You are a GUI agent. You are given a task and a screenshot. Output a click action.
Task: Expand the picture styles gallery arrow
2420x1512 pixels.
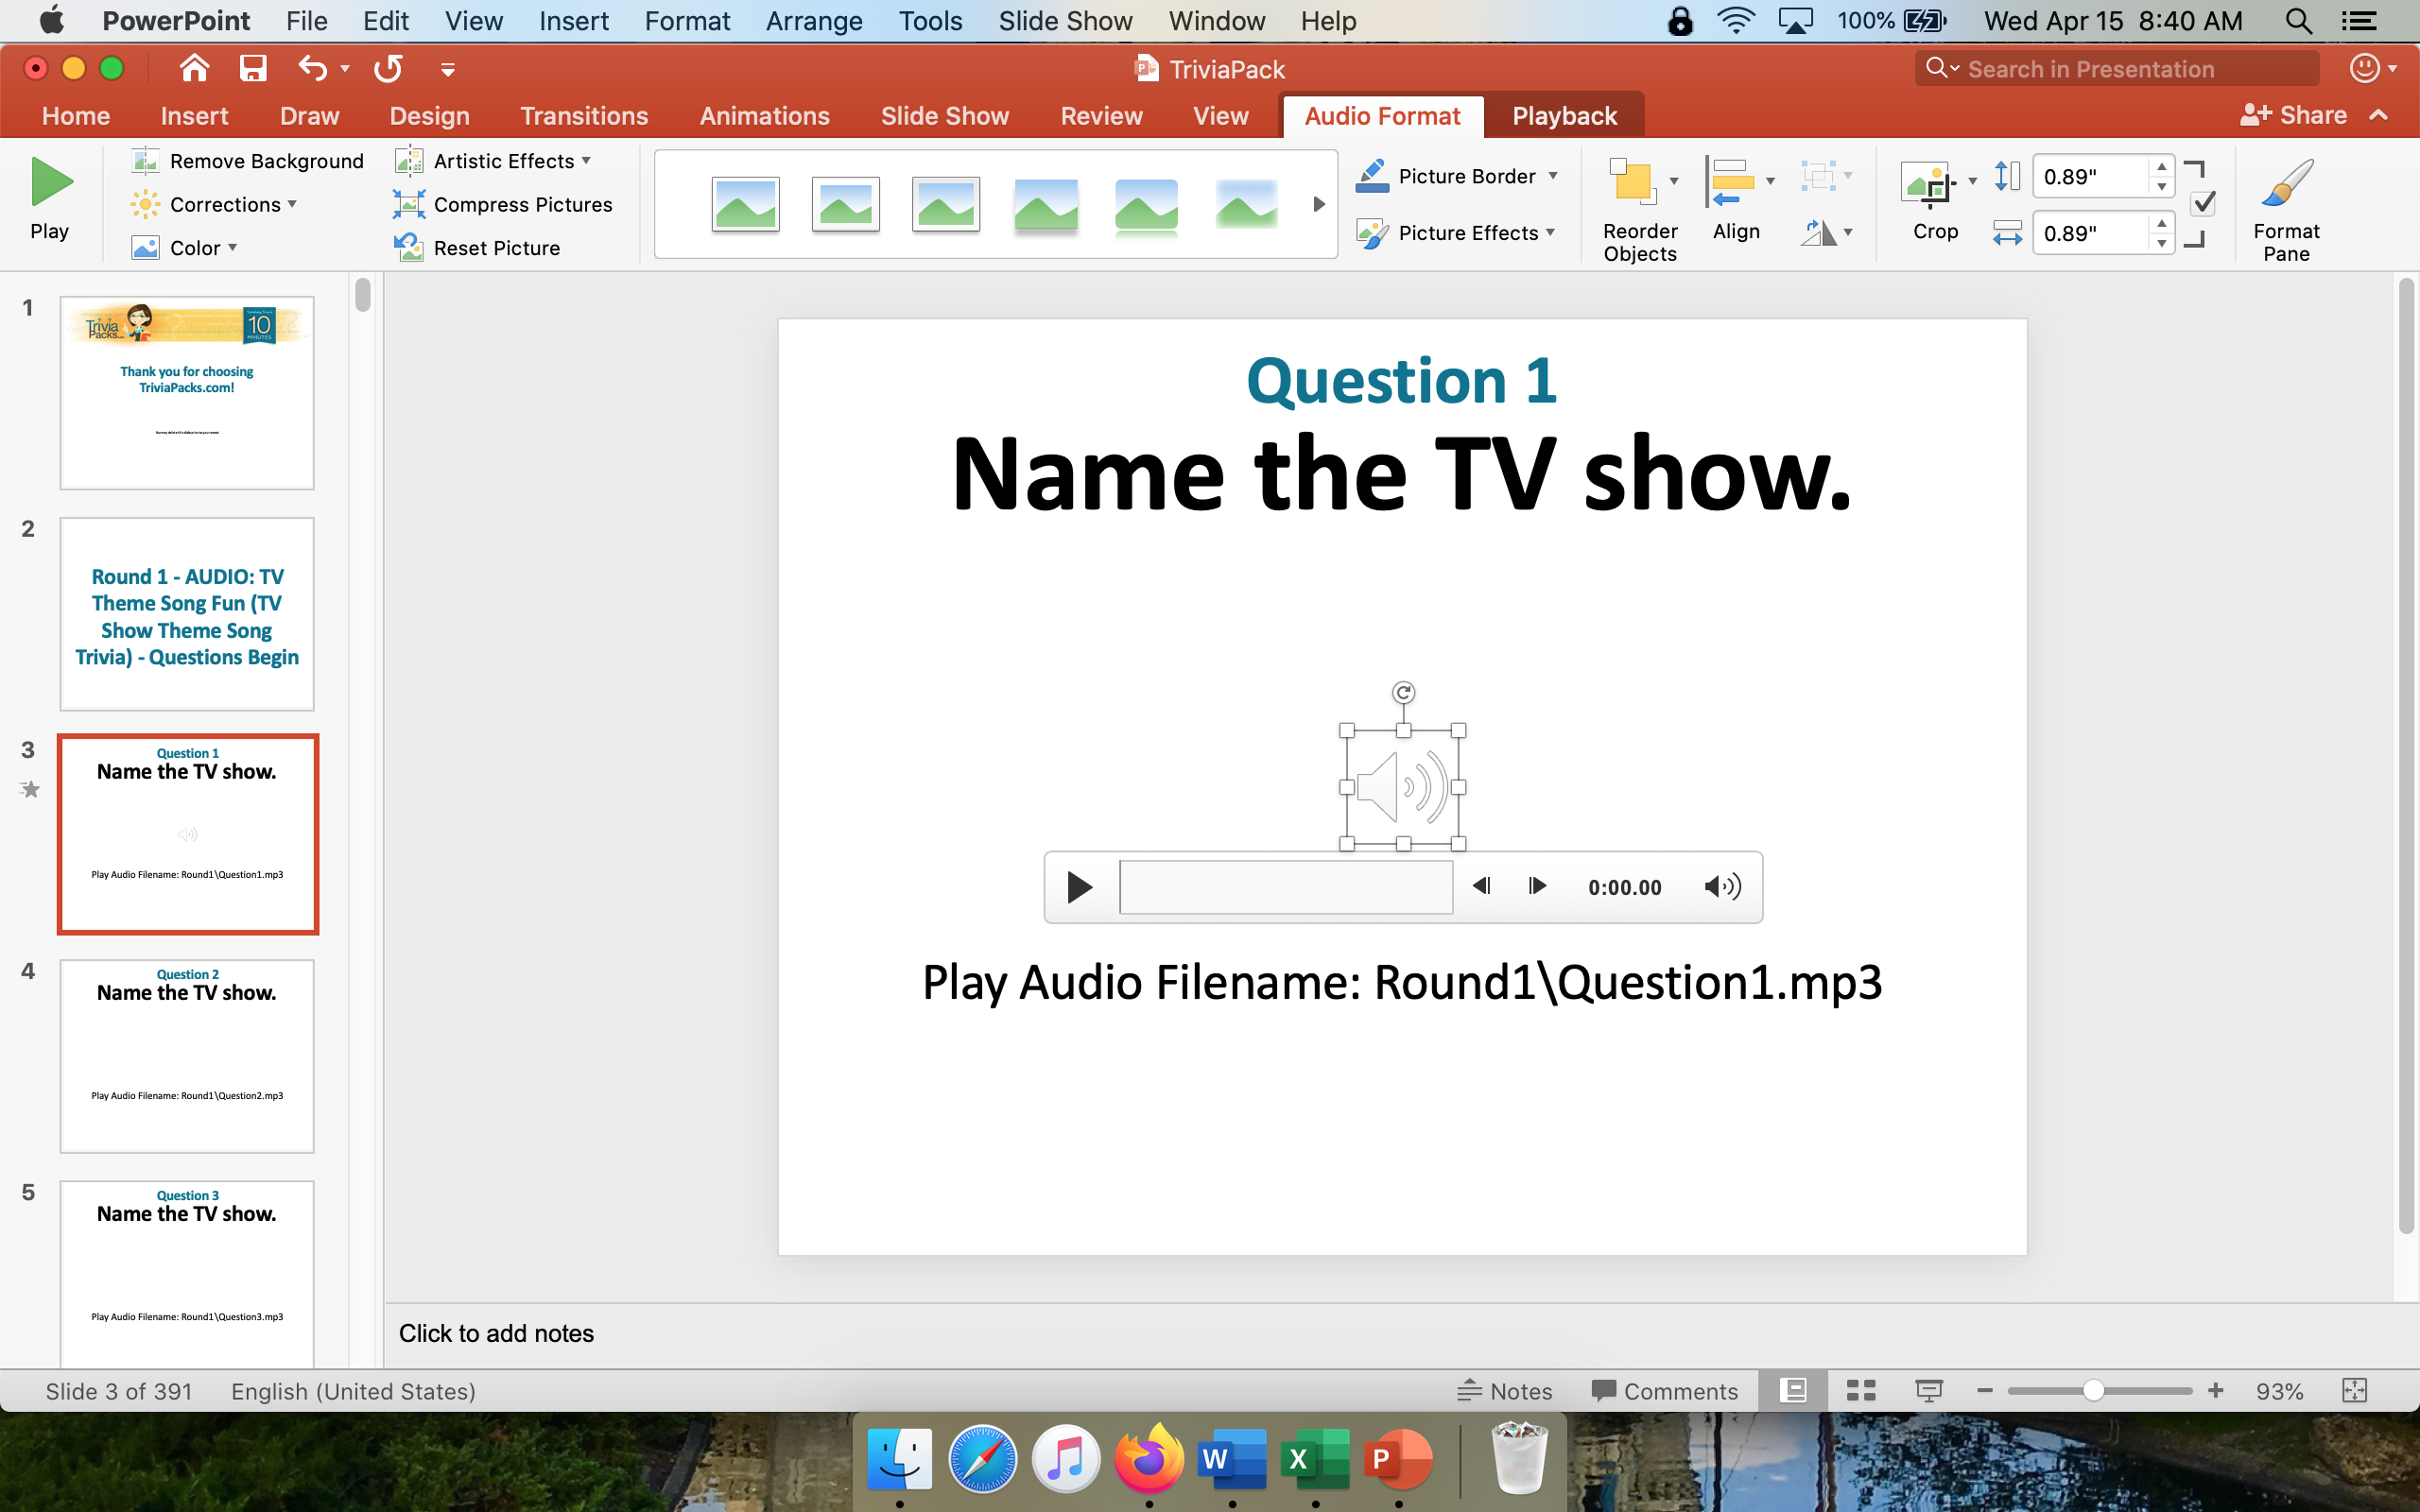(x=1319, y=204)
